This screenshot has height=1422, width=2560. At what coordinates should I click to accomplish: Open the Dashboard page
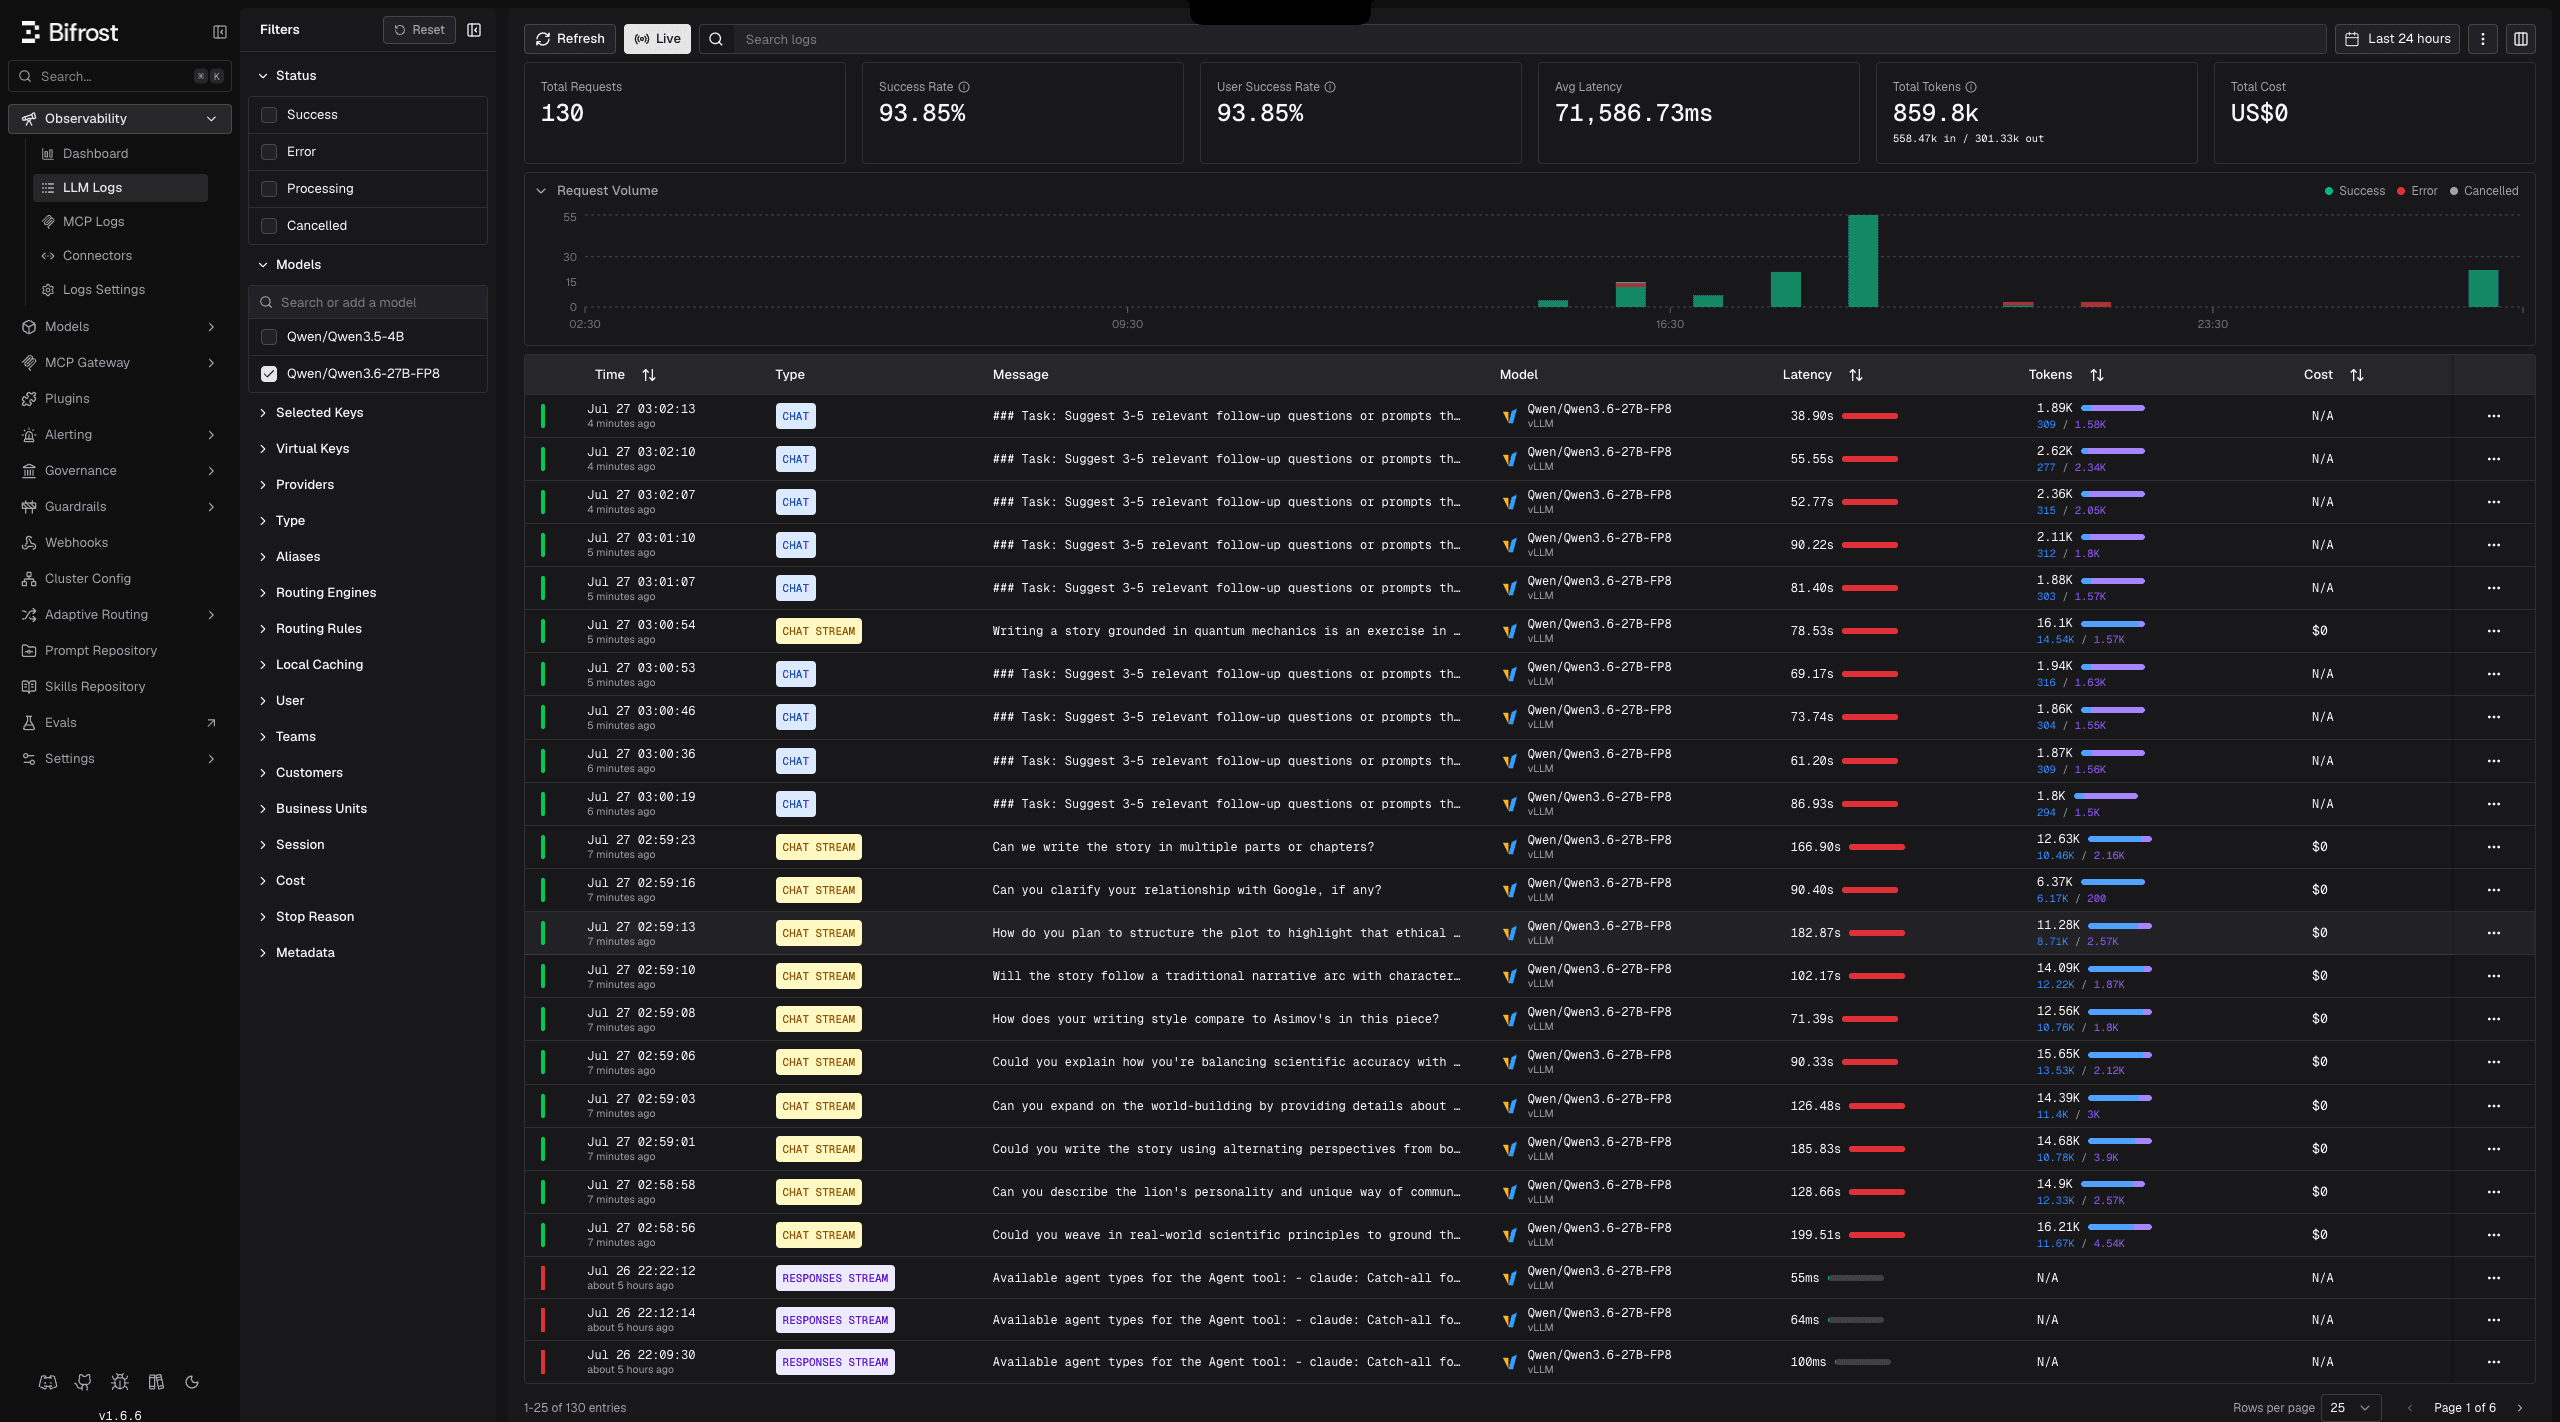click(95, 154)
